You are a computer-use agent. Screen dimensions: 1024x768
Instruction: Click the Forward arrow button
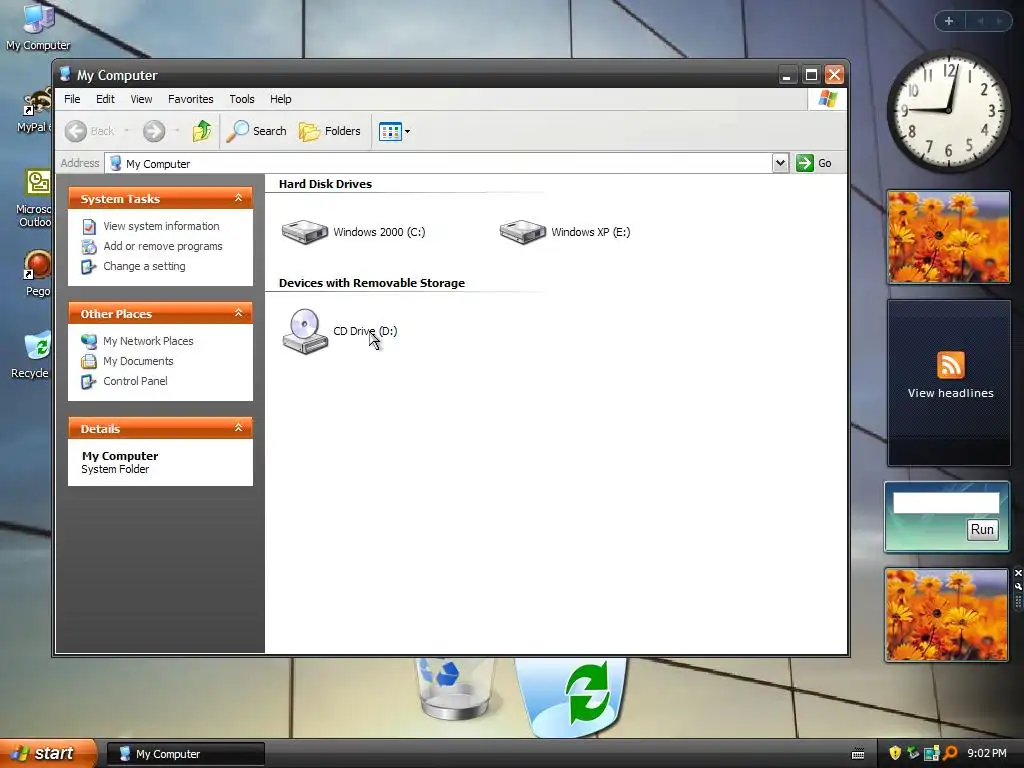coord(154,131)
